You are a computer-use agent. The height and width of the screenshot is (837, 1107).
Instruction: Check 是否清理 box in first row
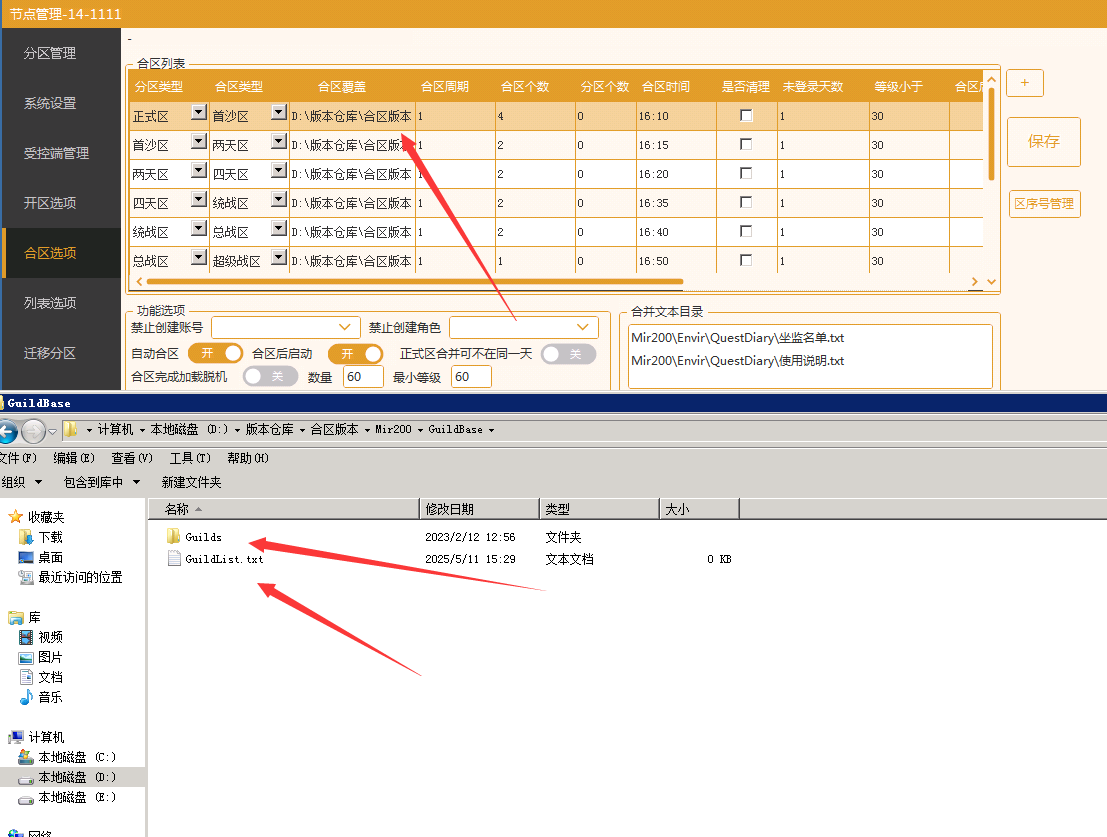(x=746, y=116)
